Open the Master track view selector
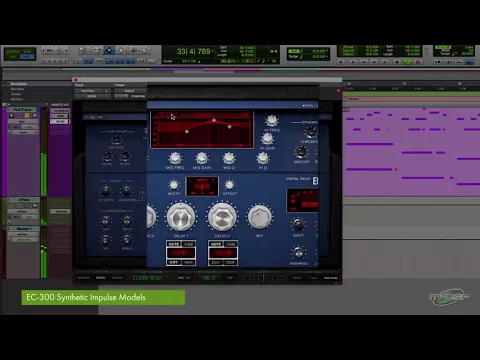The height and width of the screenshot is (360, 480). (23, 234)
